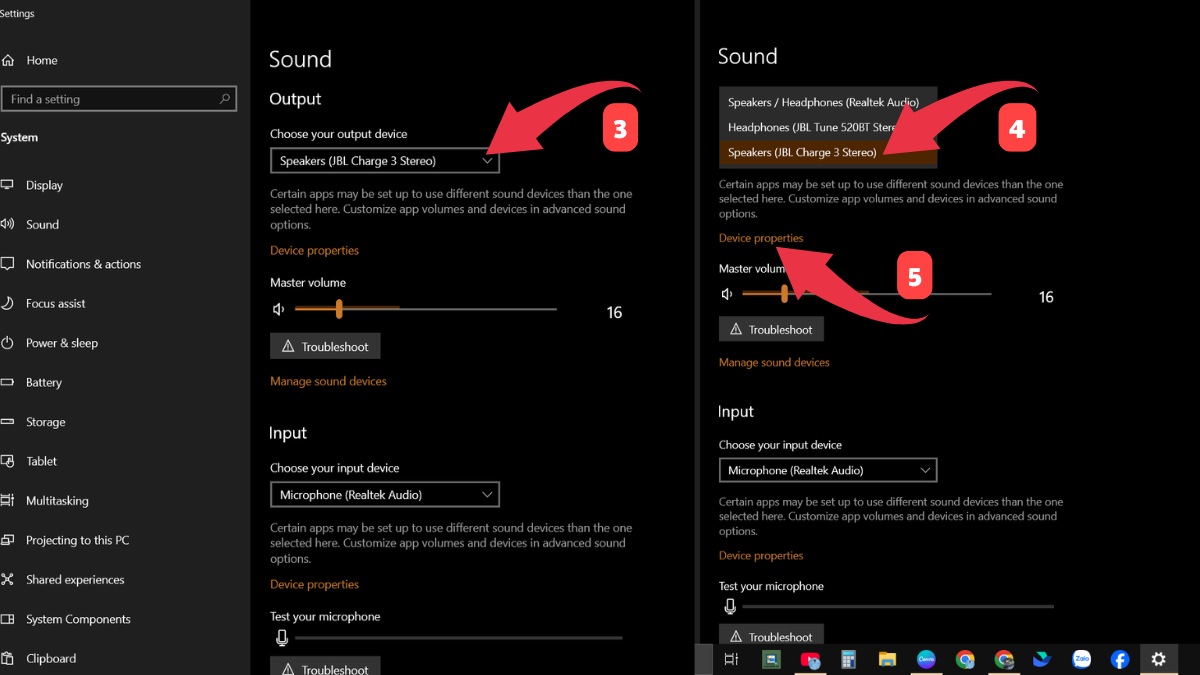Open Sound settings in the sidebar
1200x675 pixels.
(x=42, y=225)
